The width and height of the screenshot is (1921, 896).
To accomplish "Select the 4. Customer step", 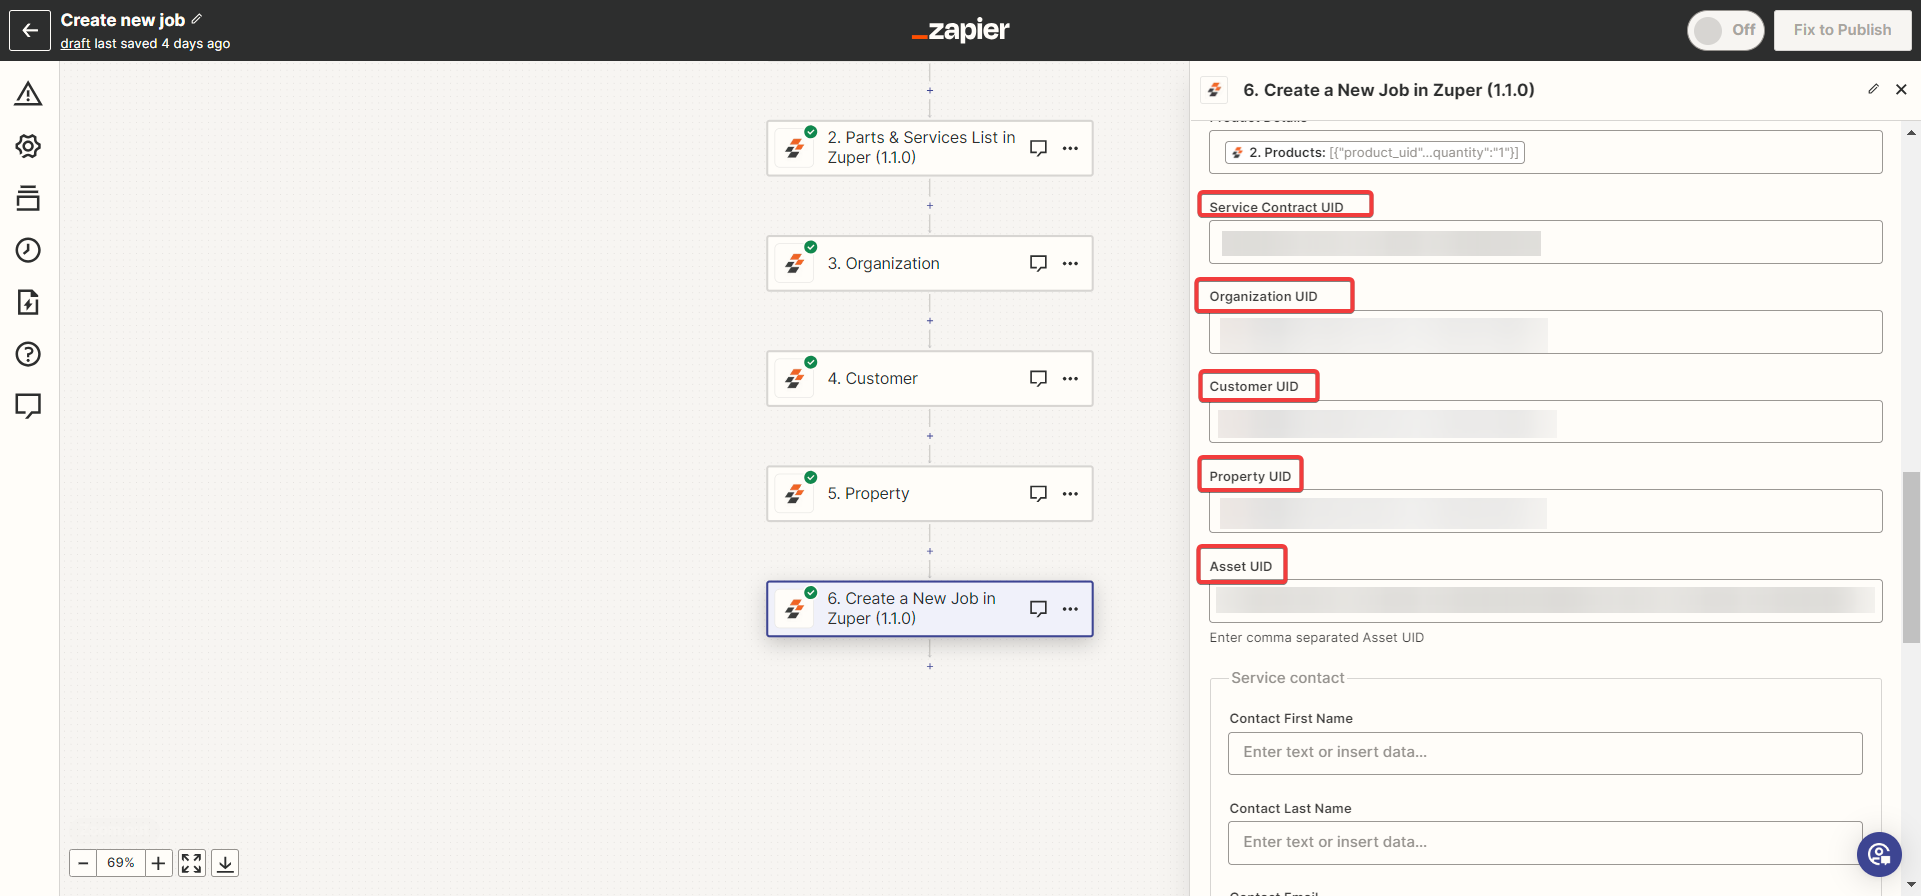I will click(x=930, y=378).
